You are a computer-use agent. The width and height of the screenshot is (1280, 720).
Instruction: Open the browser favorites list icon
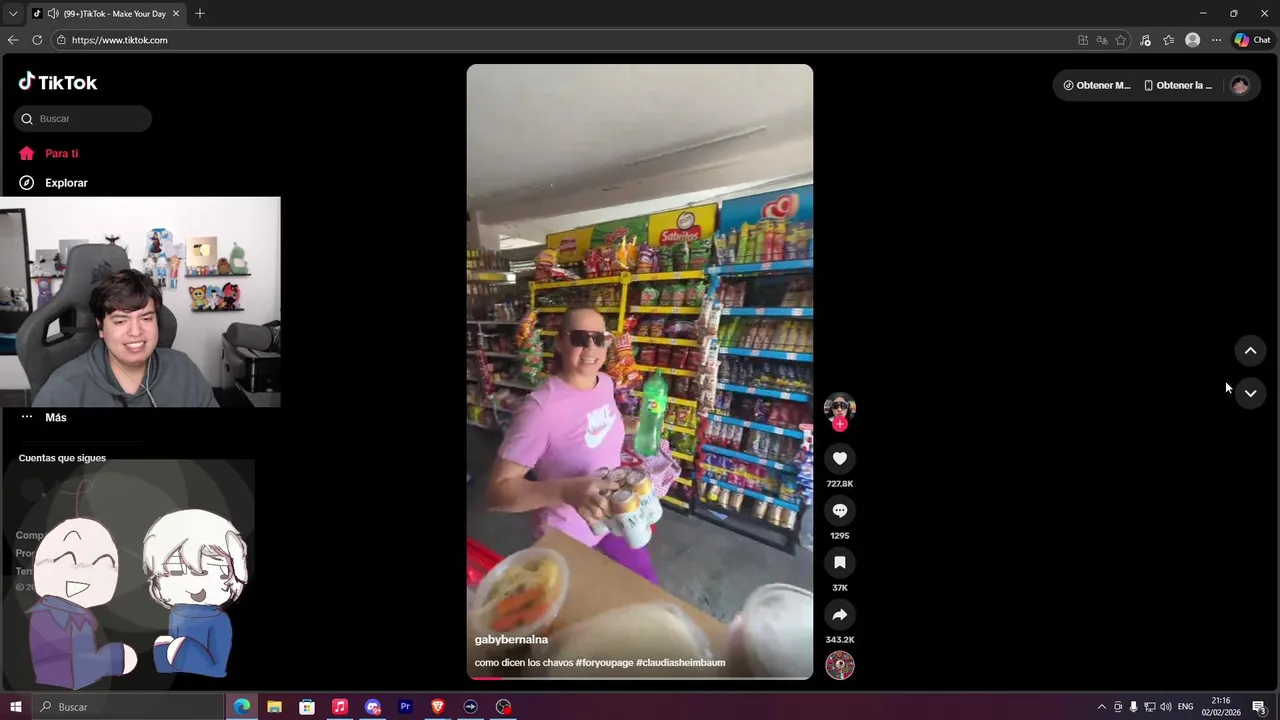1168,40
